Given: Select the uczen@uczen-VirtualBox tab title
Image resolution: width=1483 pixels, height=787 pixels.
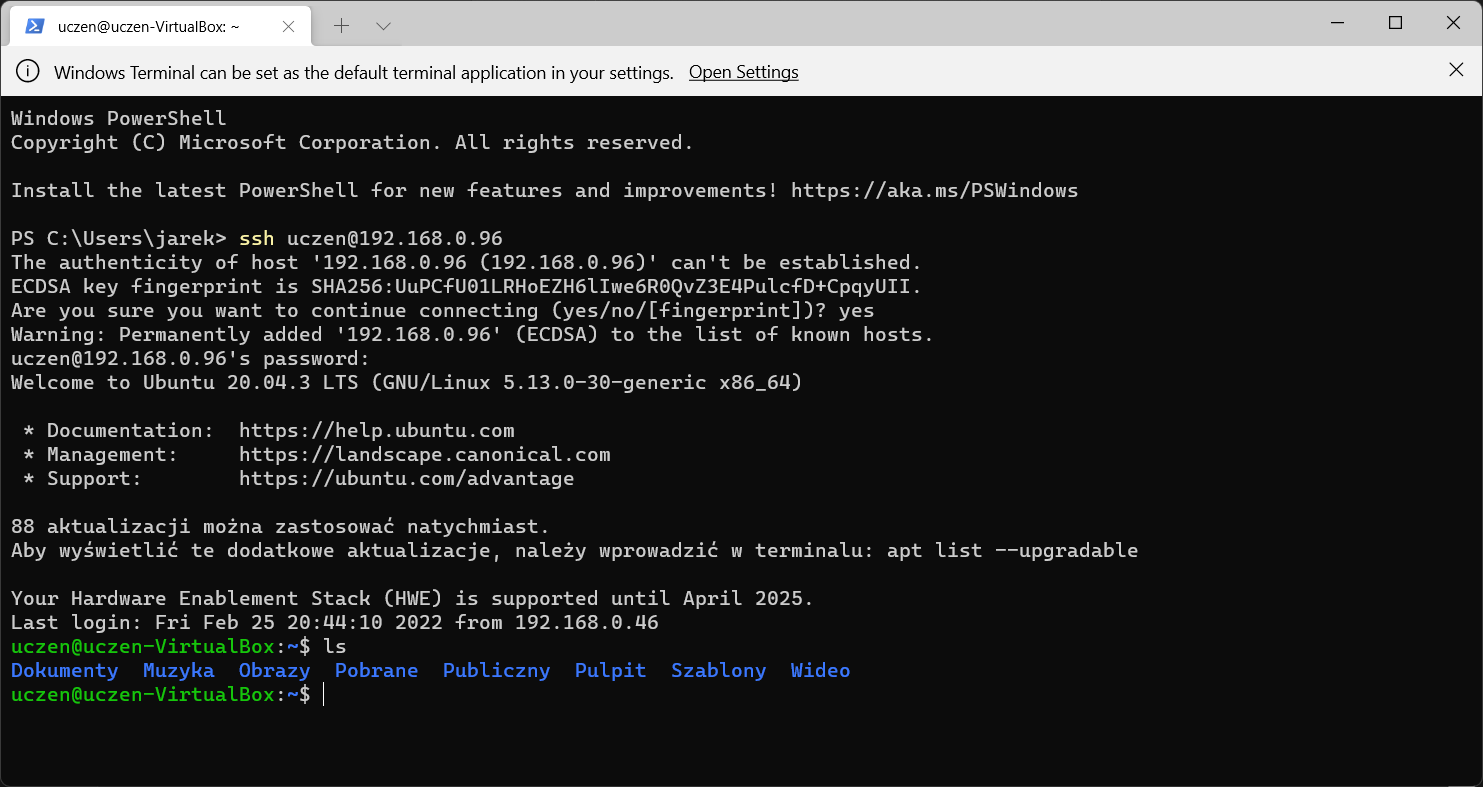Looking at the screenshot, I should point(147,27).
